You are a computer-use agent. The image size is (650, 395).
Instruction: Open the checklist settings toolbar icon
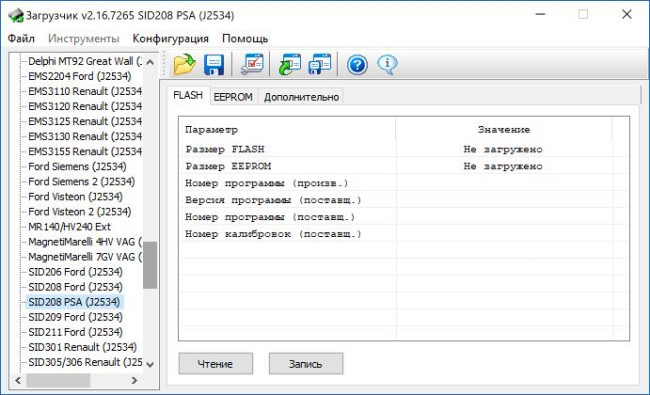[252, 65]
